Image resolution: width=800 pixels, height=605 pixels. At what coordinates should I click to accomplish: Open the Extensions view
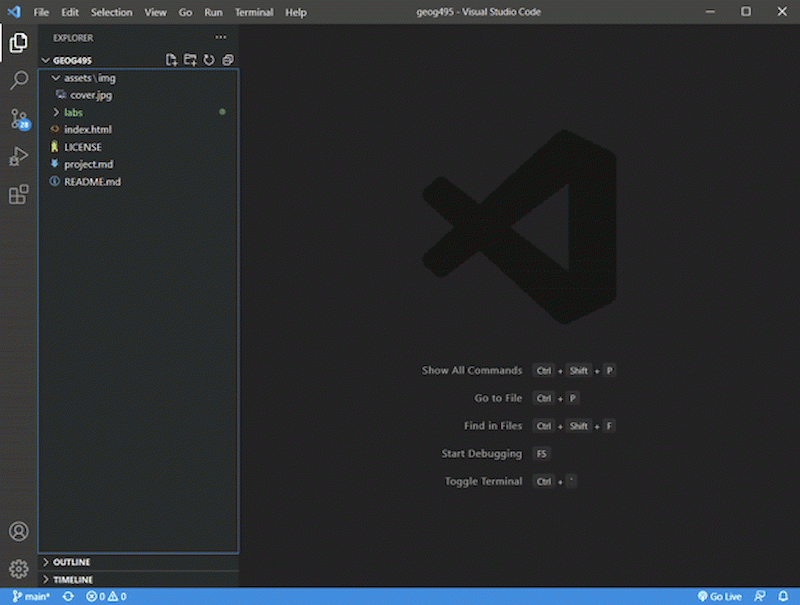(x=18, y=194)
